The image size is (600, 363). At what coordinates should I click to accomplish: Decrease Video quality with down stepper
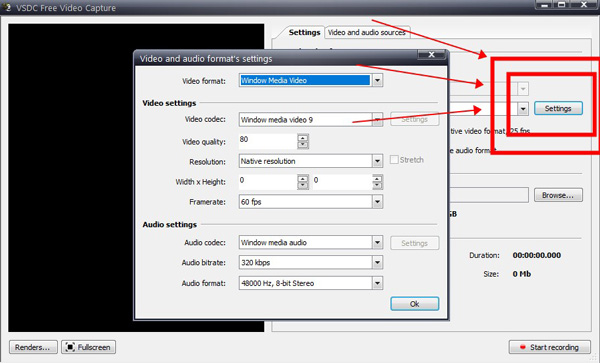click(x=303, y=145)
